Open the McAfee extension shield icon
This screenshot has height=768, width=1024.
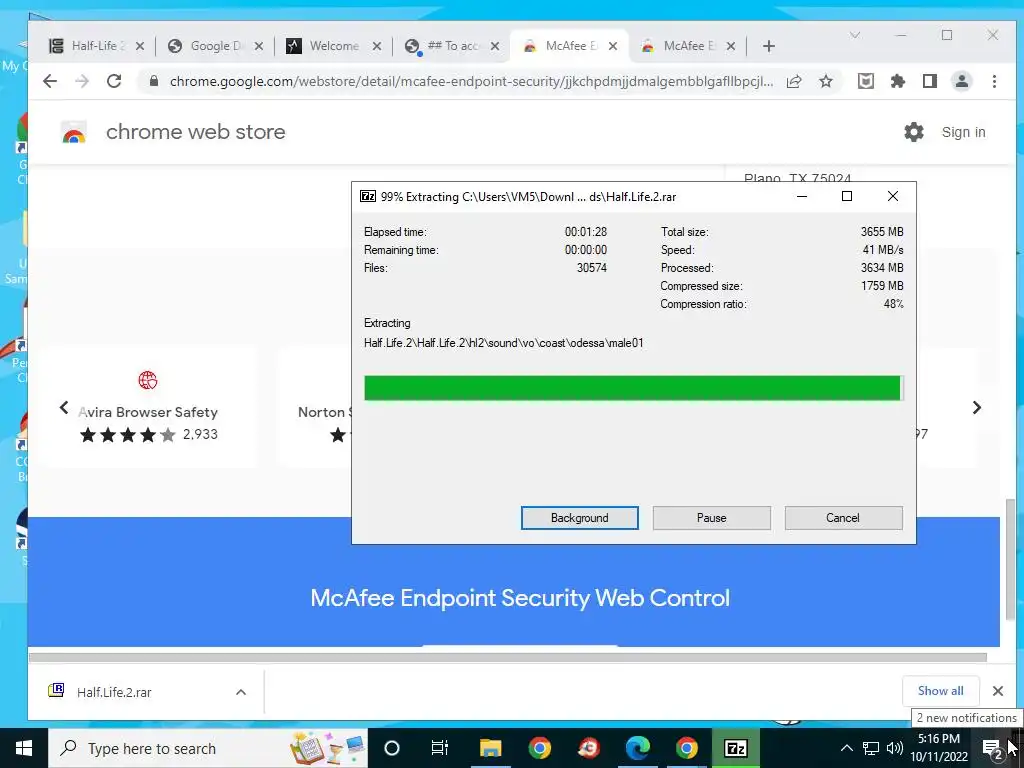(866, 81)
